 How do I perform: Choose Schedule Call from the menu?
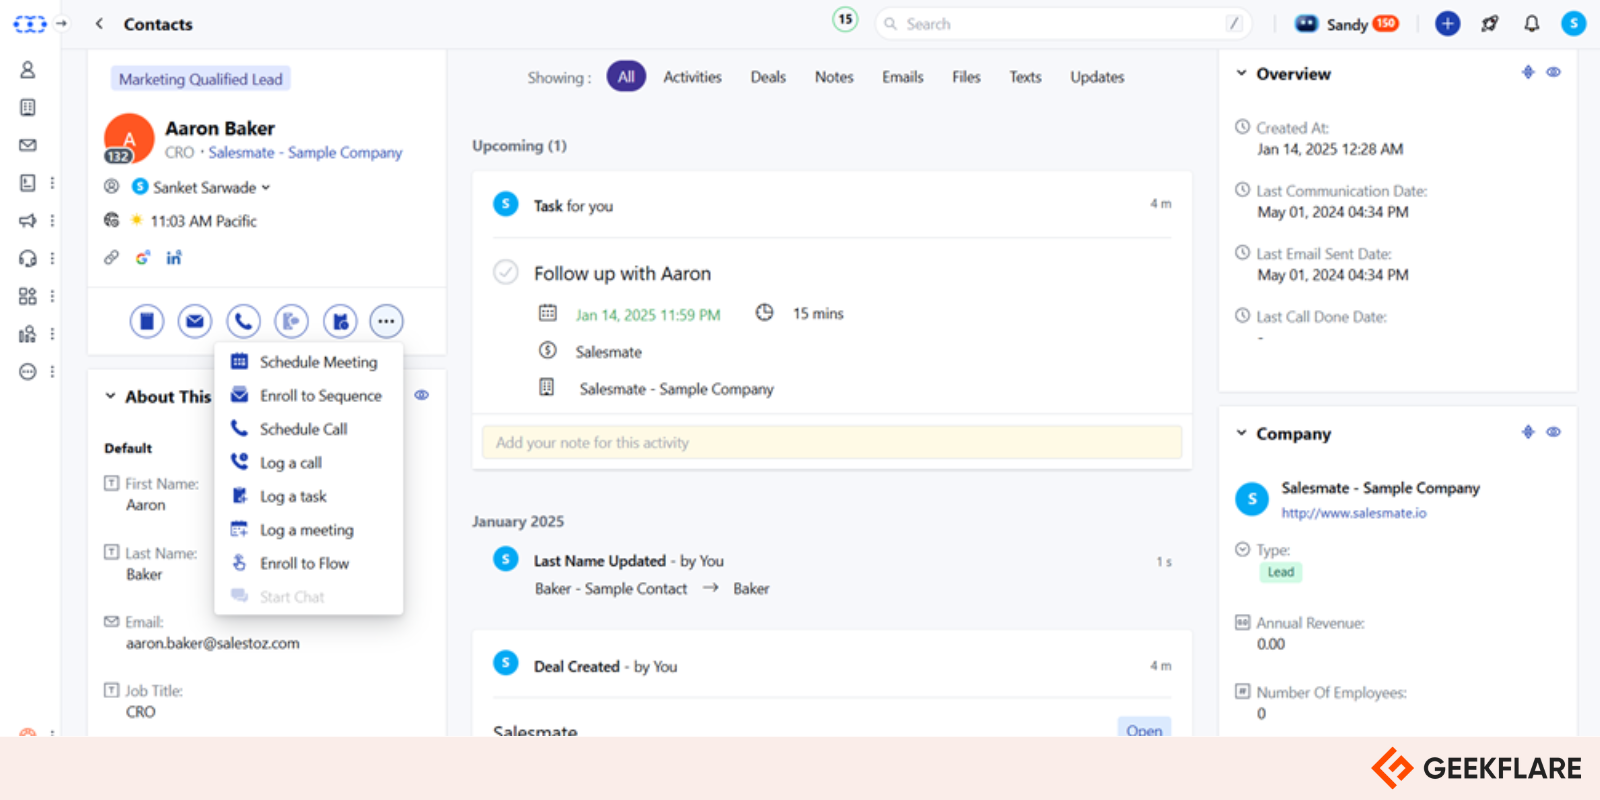pos(309,429)
